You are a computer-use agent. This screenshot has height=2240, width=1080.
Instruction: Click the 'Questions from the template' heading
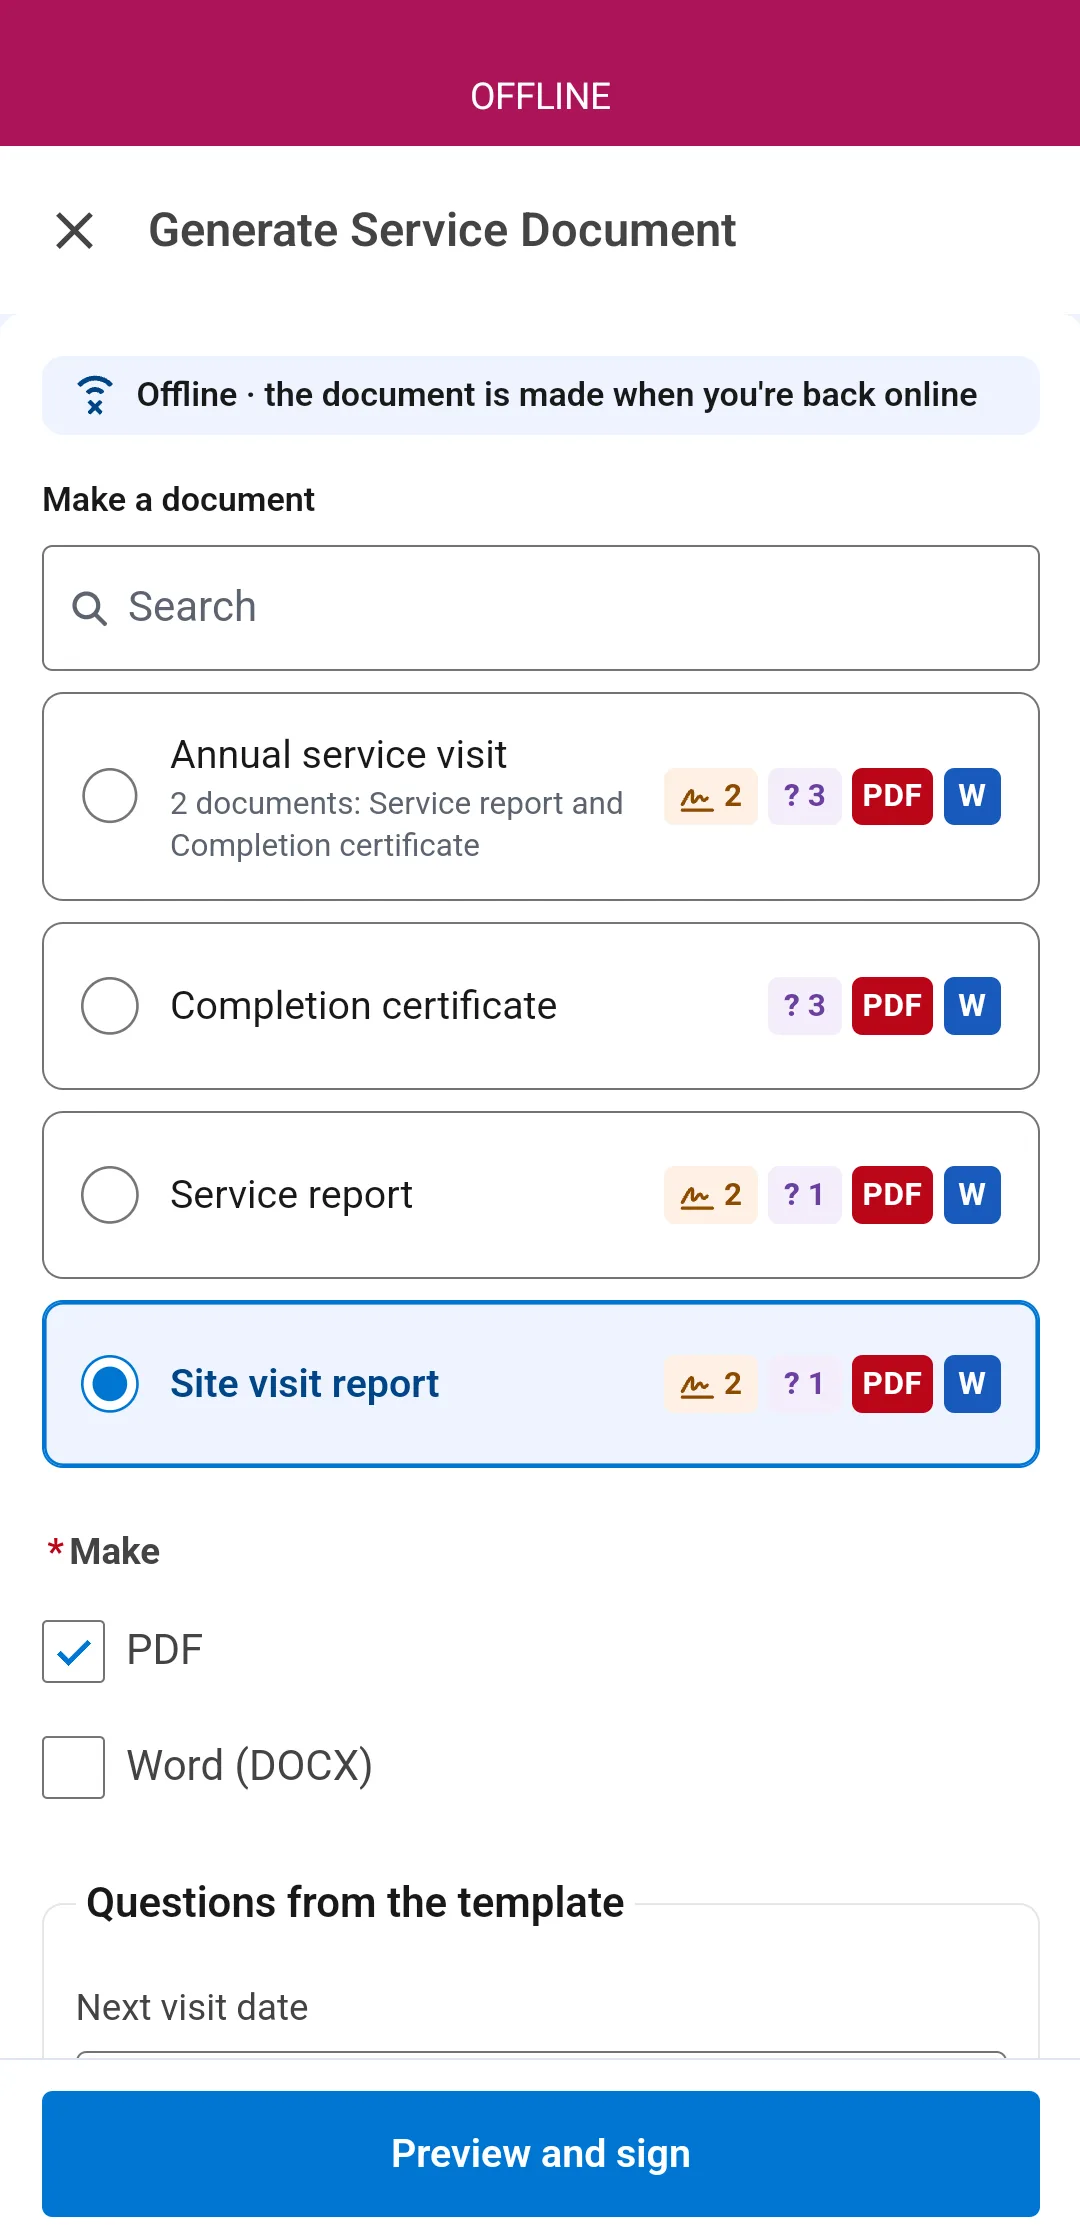click(x=356, y=1903)
